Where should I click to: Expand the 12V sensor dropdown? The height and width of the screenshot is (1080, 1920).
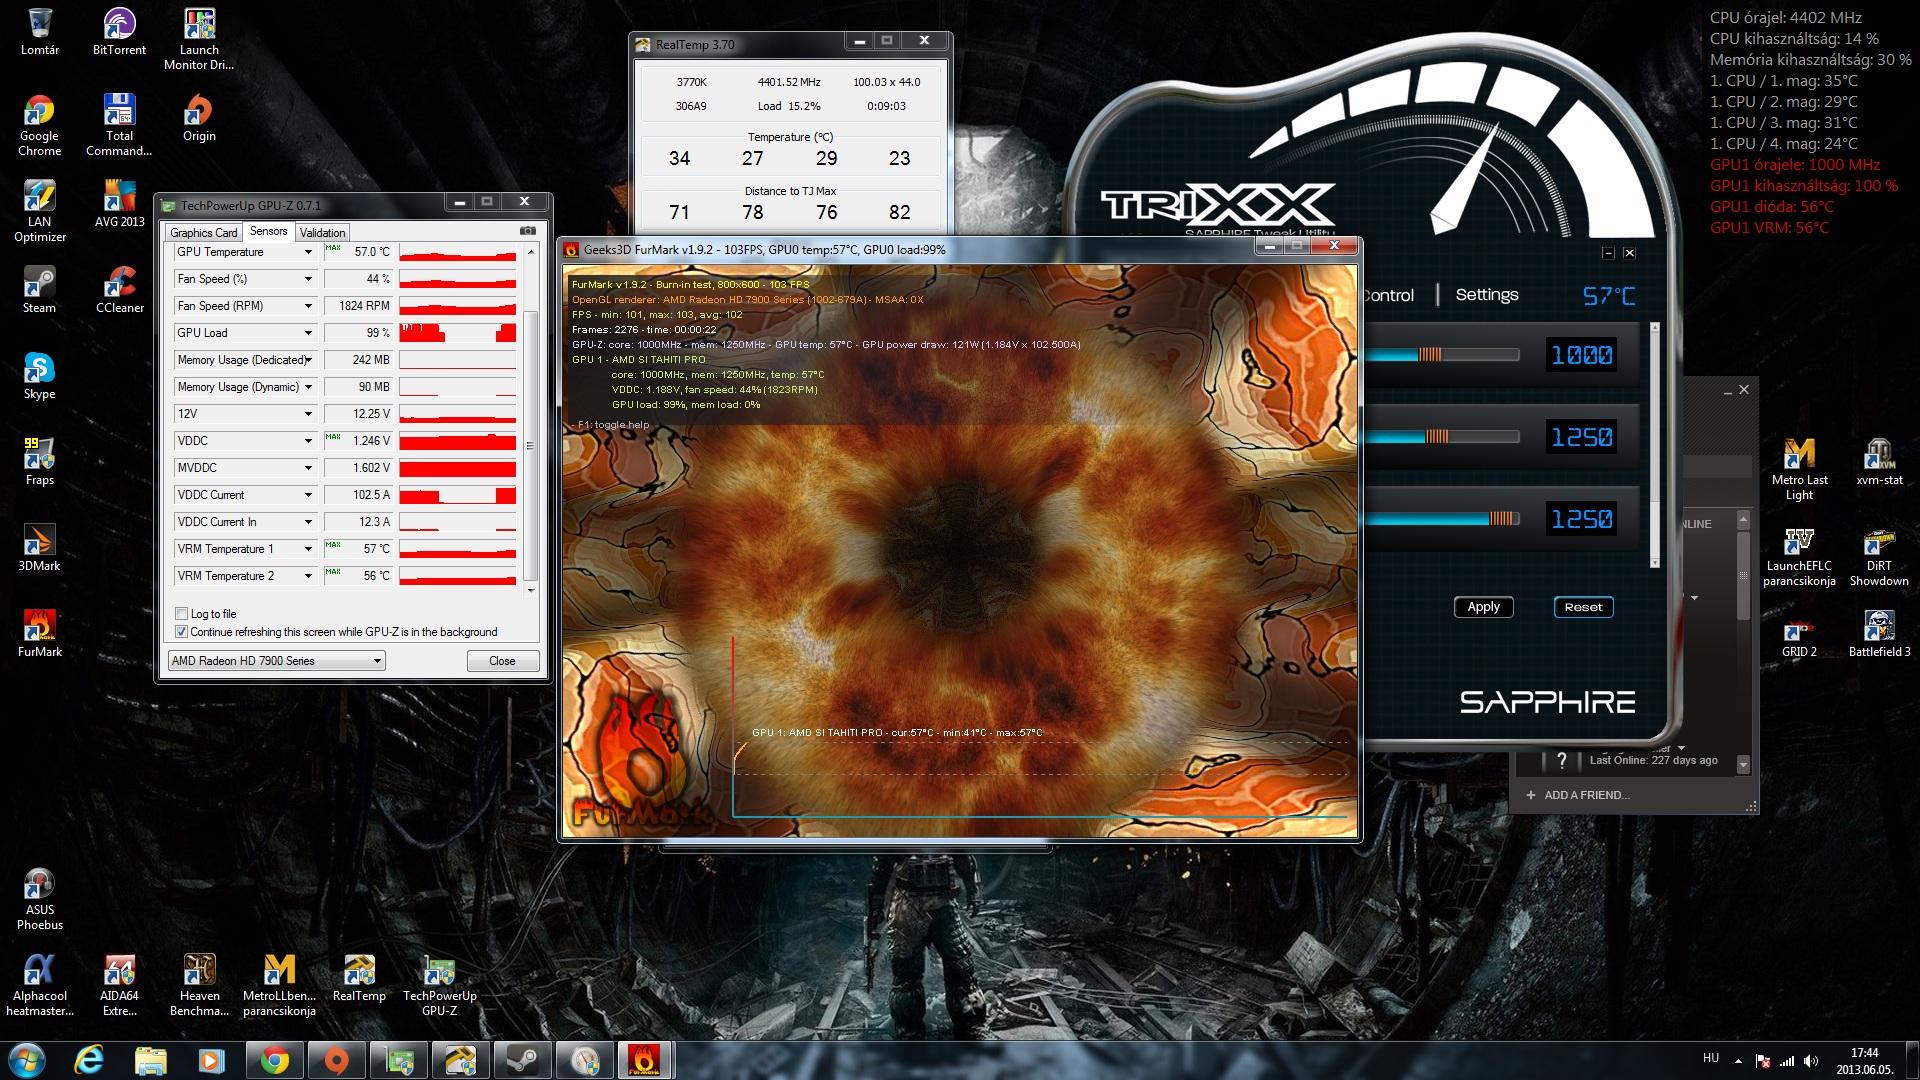pyautogui.click(x=308, y=414)
